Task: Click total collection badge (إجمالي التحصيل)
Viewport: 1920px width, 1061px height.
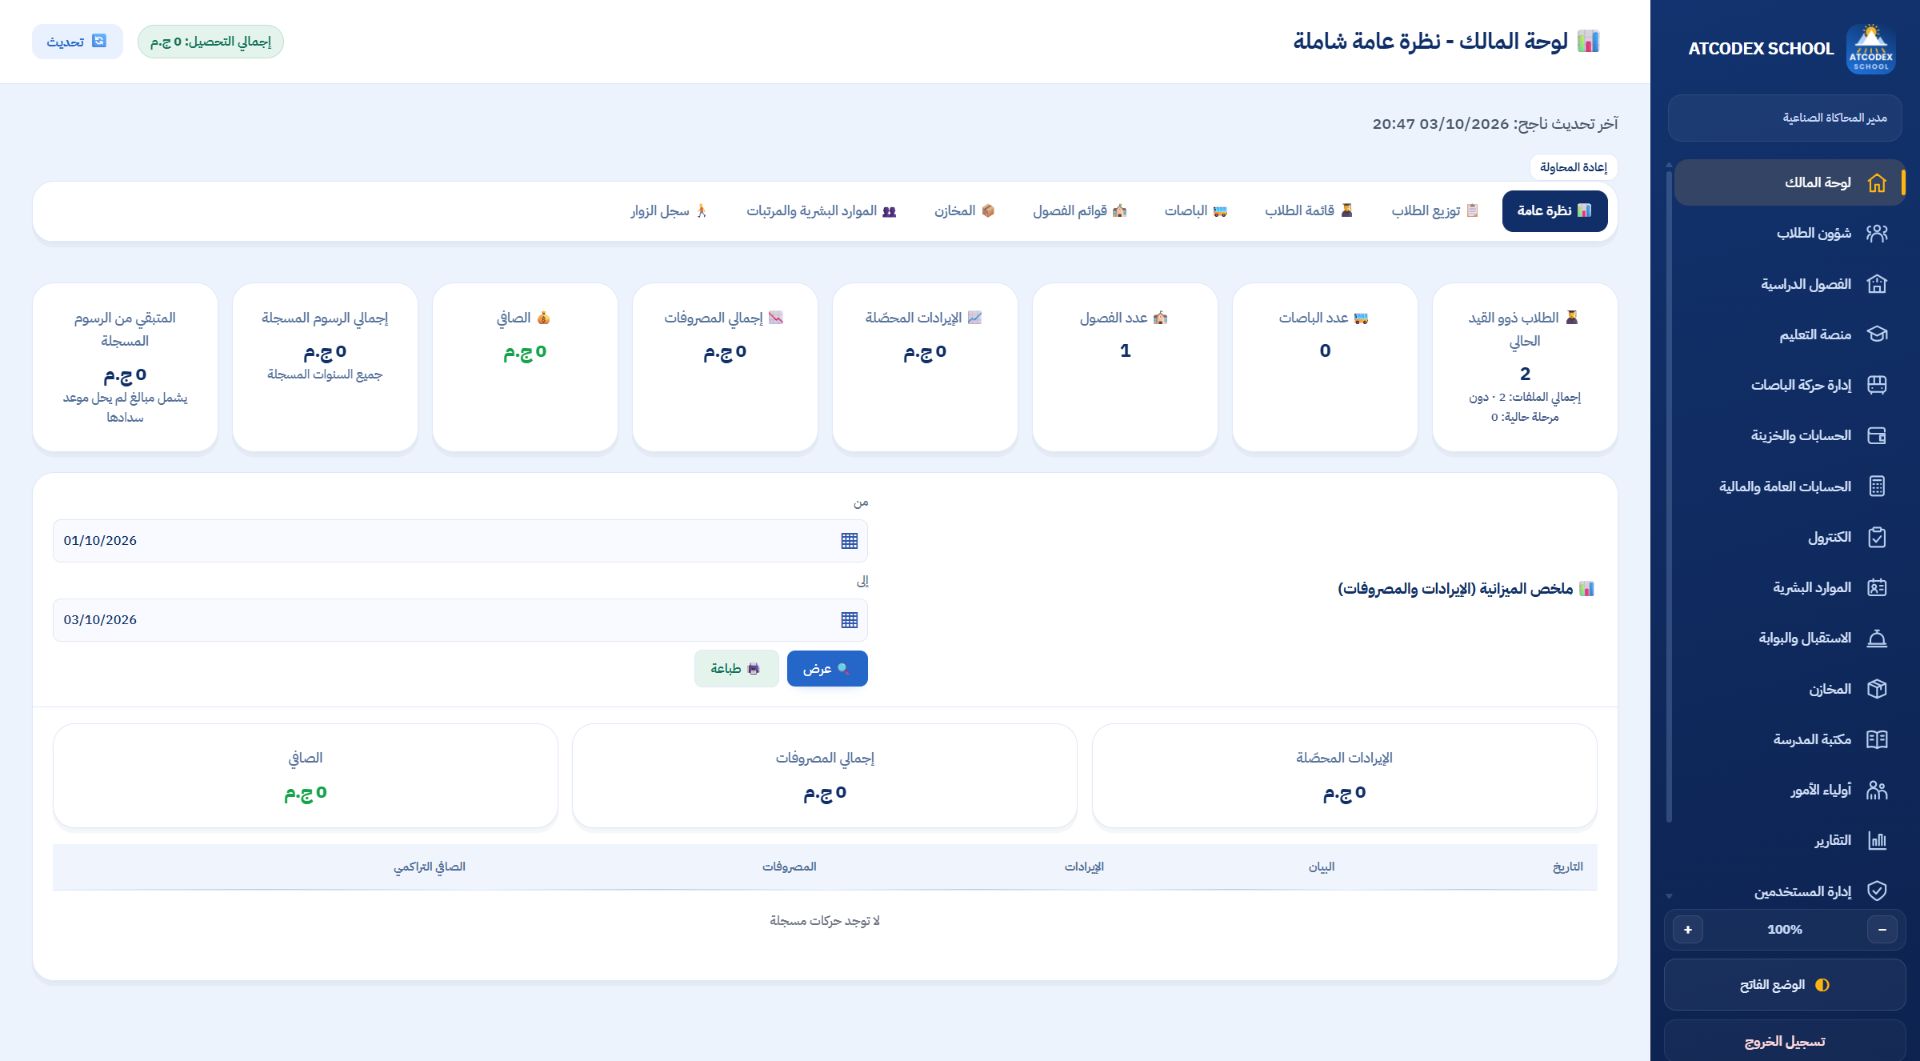Action: pyautogui.click(x=211, y=42)
